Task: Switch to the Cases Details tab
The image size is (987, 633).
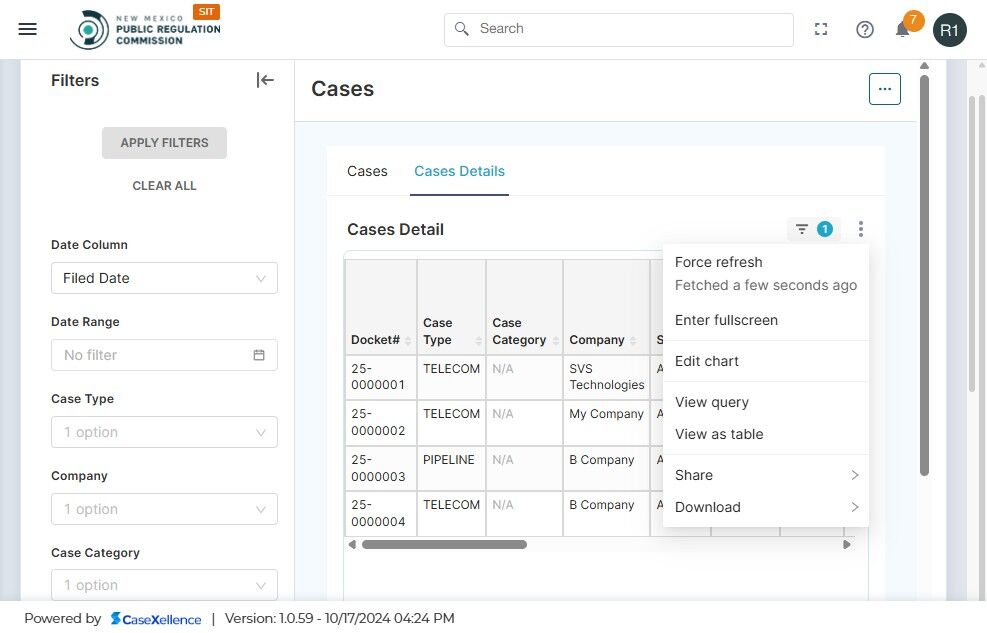Action: click(x=460, y=171)
